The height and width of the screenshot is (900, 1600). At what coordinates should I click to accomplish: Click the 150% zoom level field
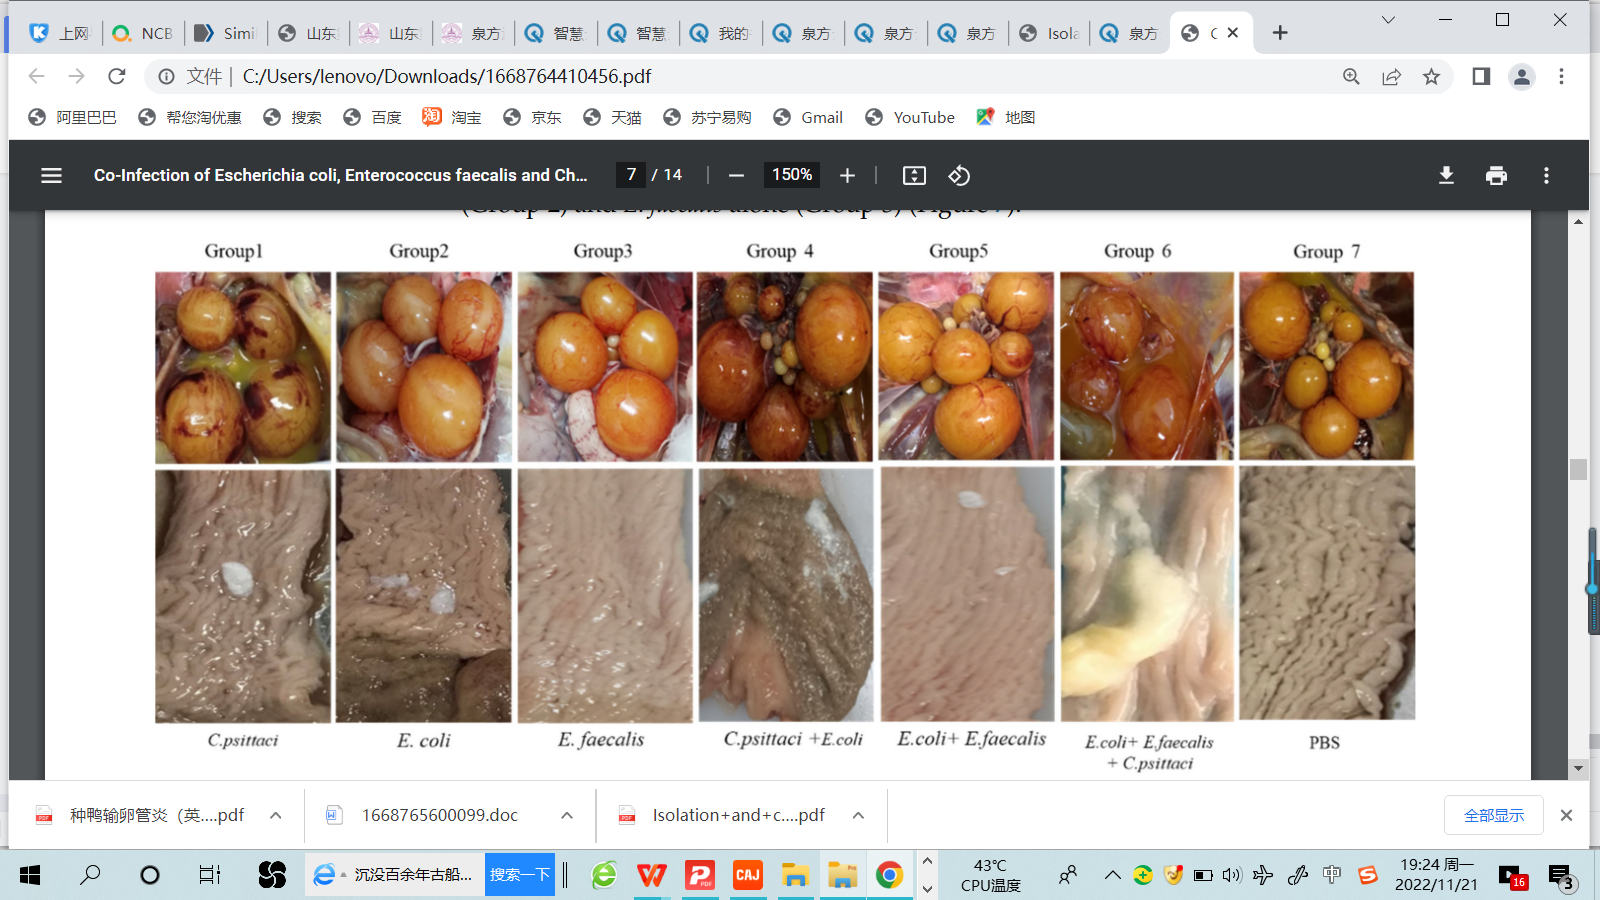792,175
